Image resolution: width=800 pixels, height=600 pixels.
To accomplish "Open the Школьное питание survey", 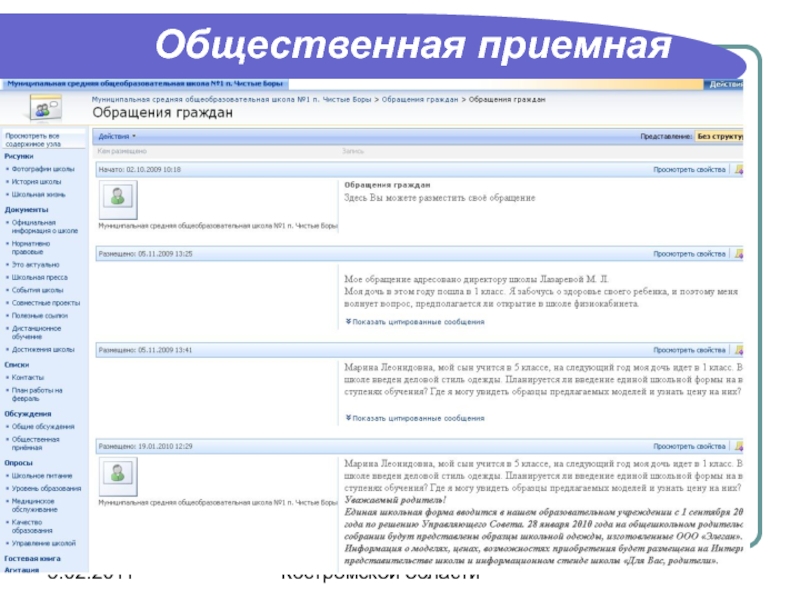I will point(42,476).
